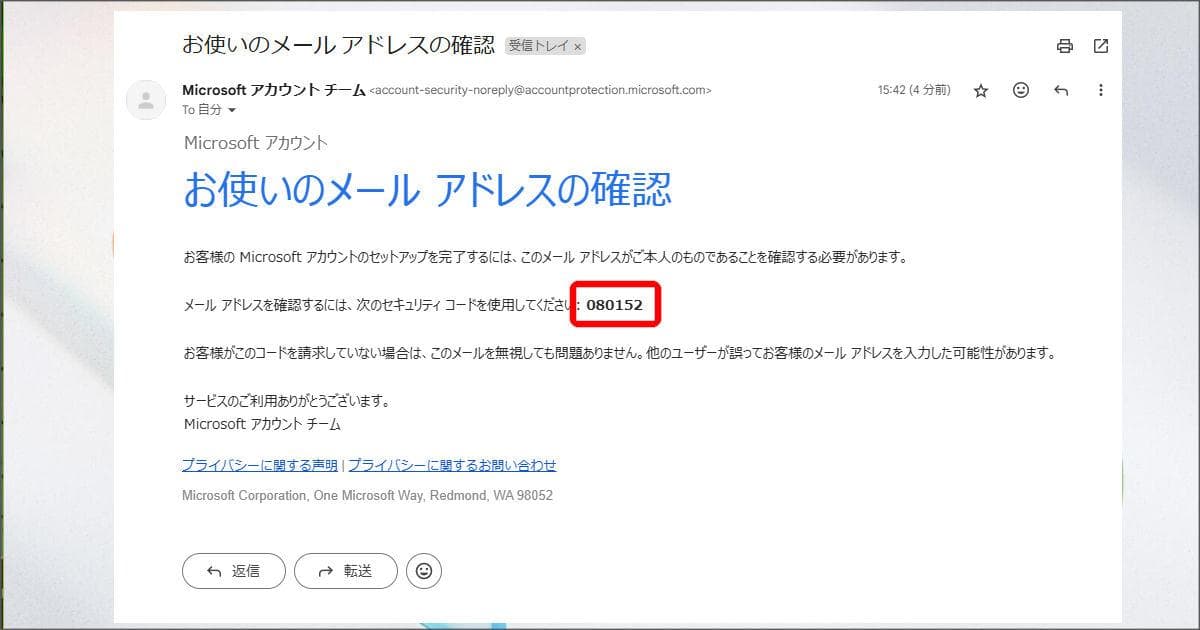Image resolution: width=1200 pixels, height=630 pixels.
Task: Expand recipient details next to To 自分
Action: coord(232,110)
